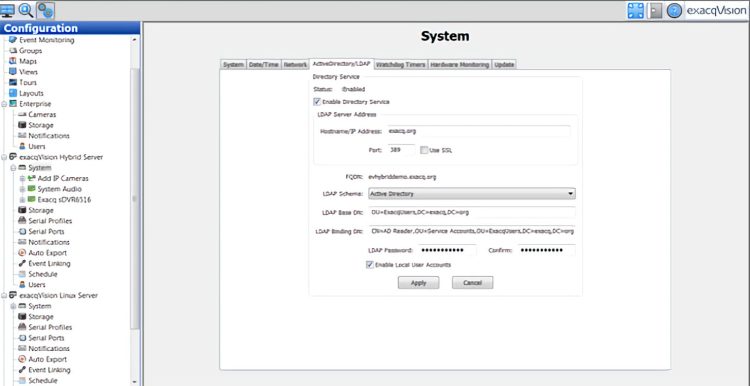
Task: Switch to the Network tab
Action: [x=295, y=65]
